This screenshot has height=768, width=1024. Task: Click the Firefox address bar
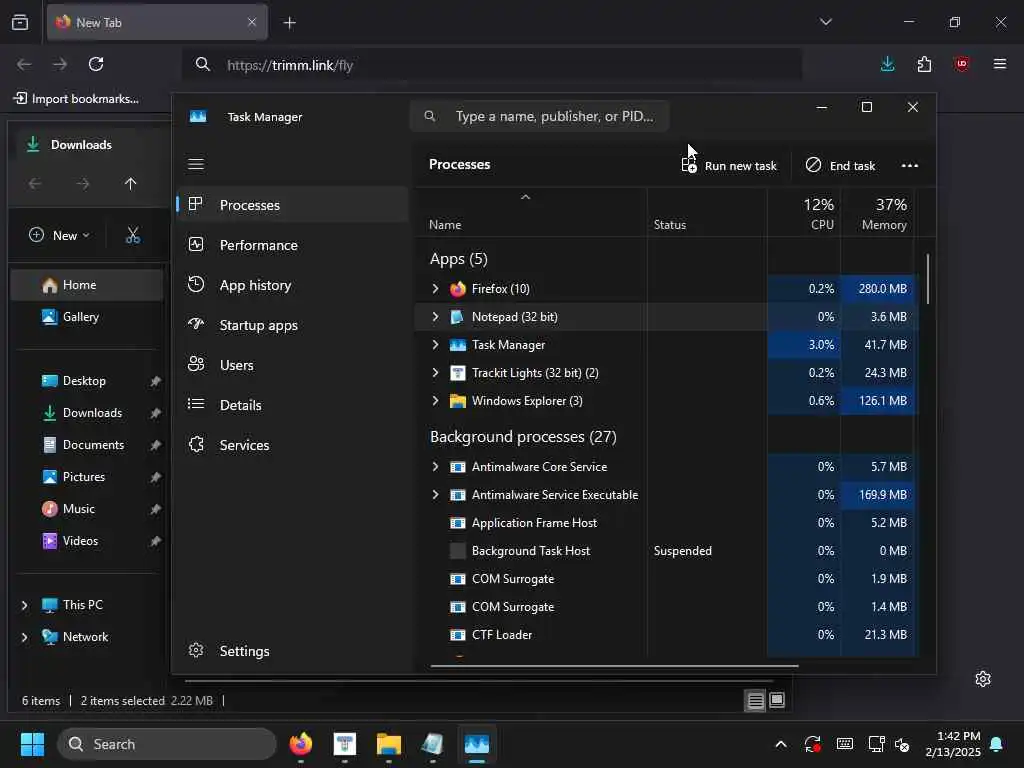[493, 65]
